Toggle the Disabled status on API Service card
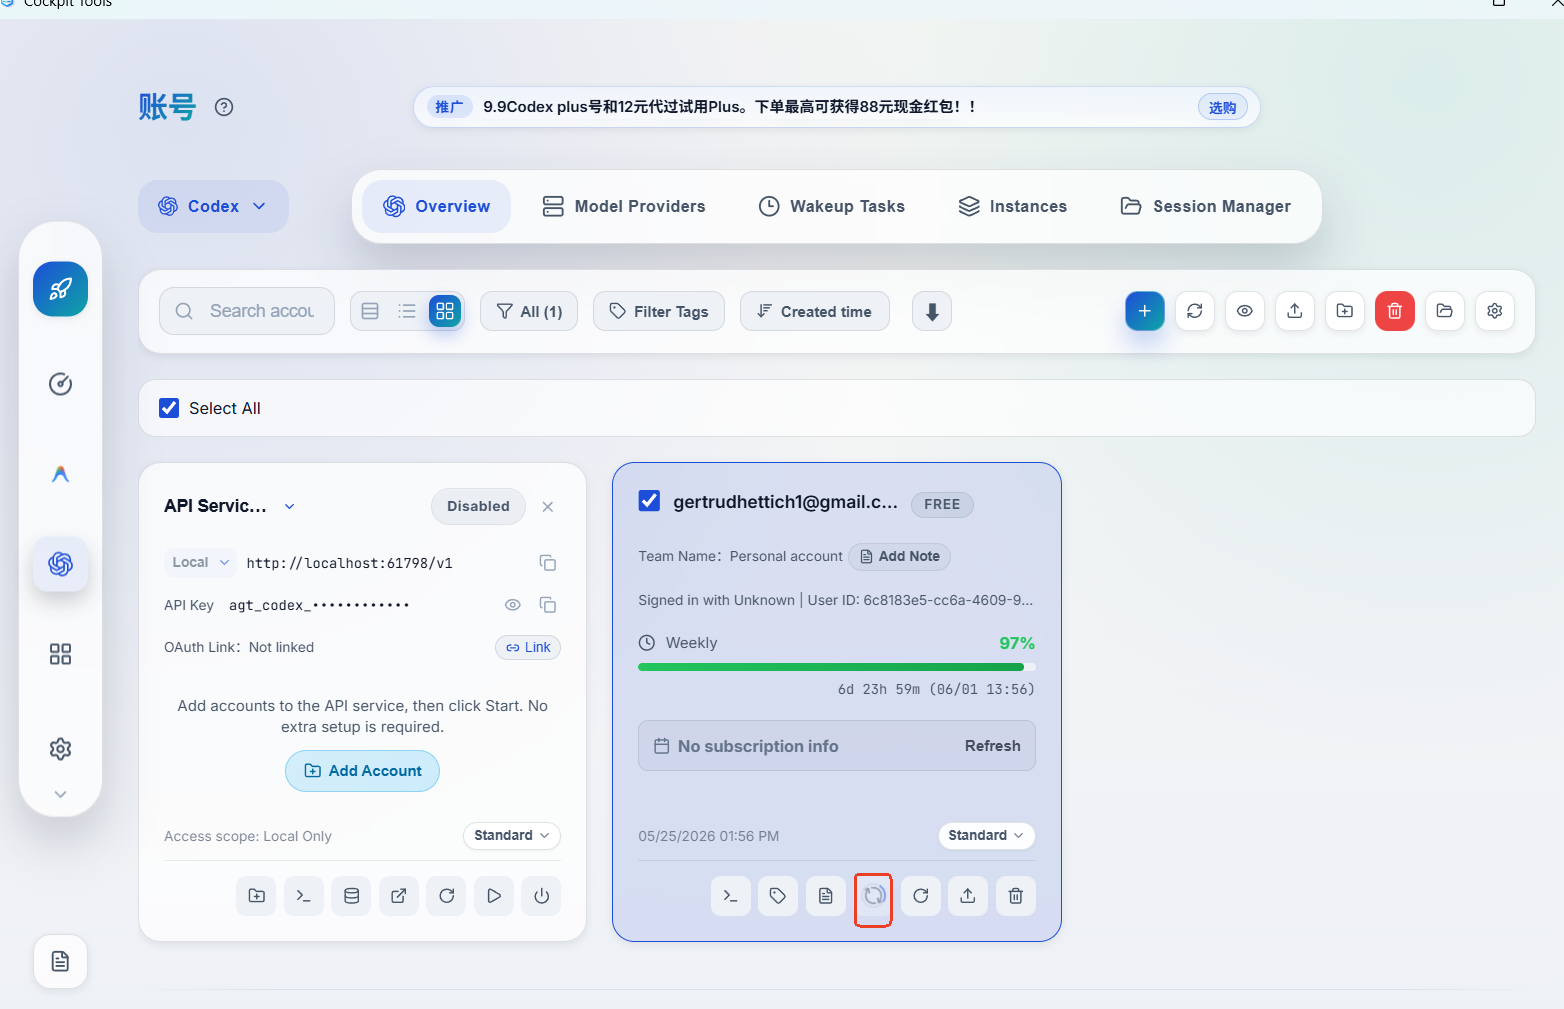 pyautogui.click(x=478, y=506)
